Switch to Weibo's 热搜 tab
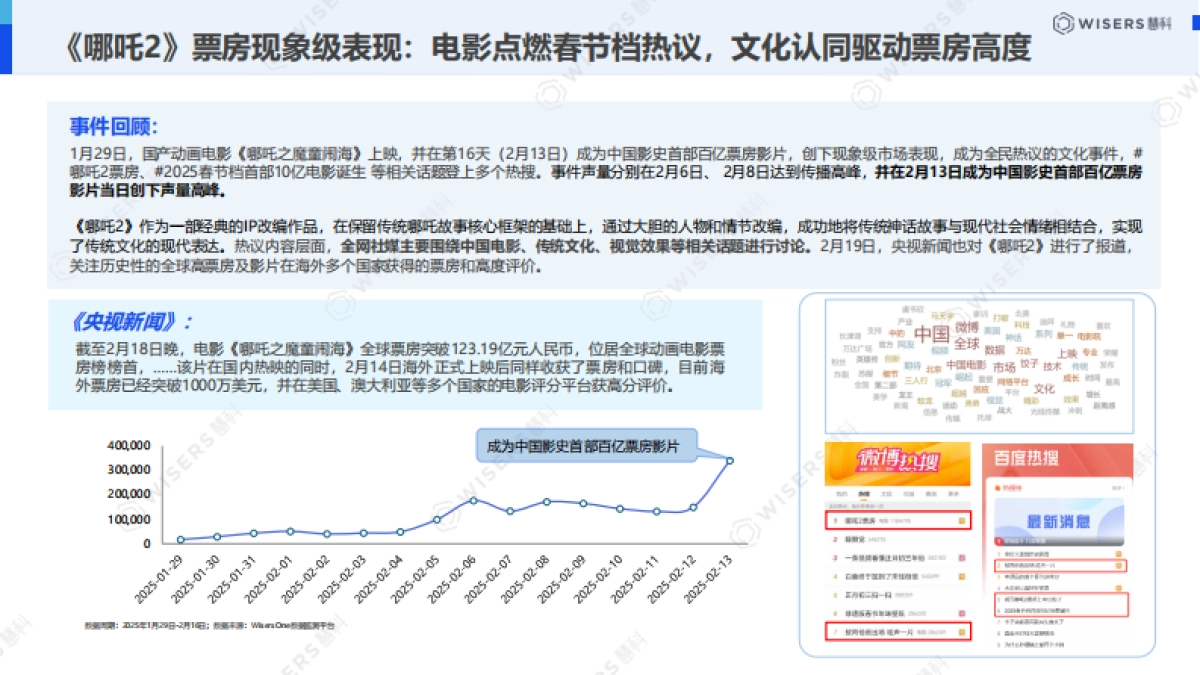 pos(862,492)
